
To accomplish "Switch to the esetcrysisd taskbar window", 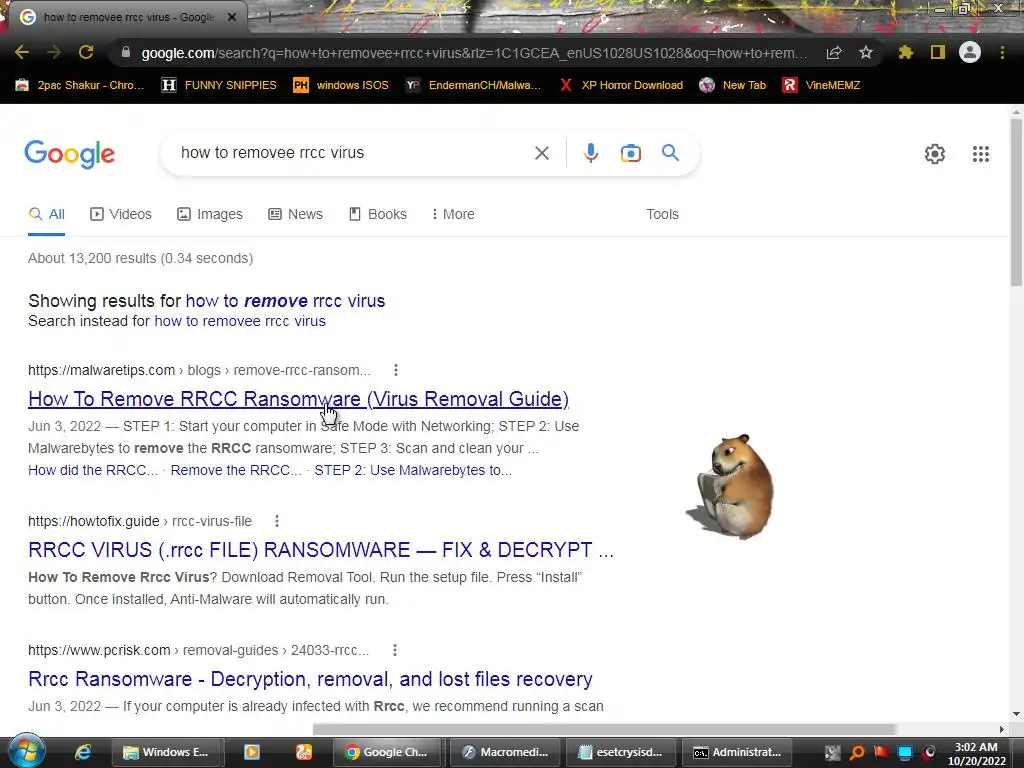I will pyautogui.click(x=620, y=752).
